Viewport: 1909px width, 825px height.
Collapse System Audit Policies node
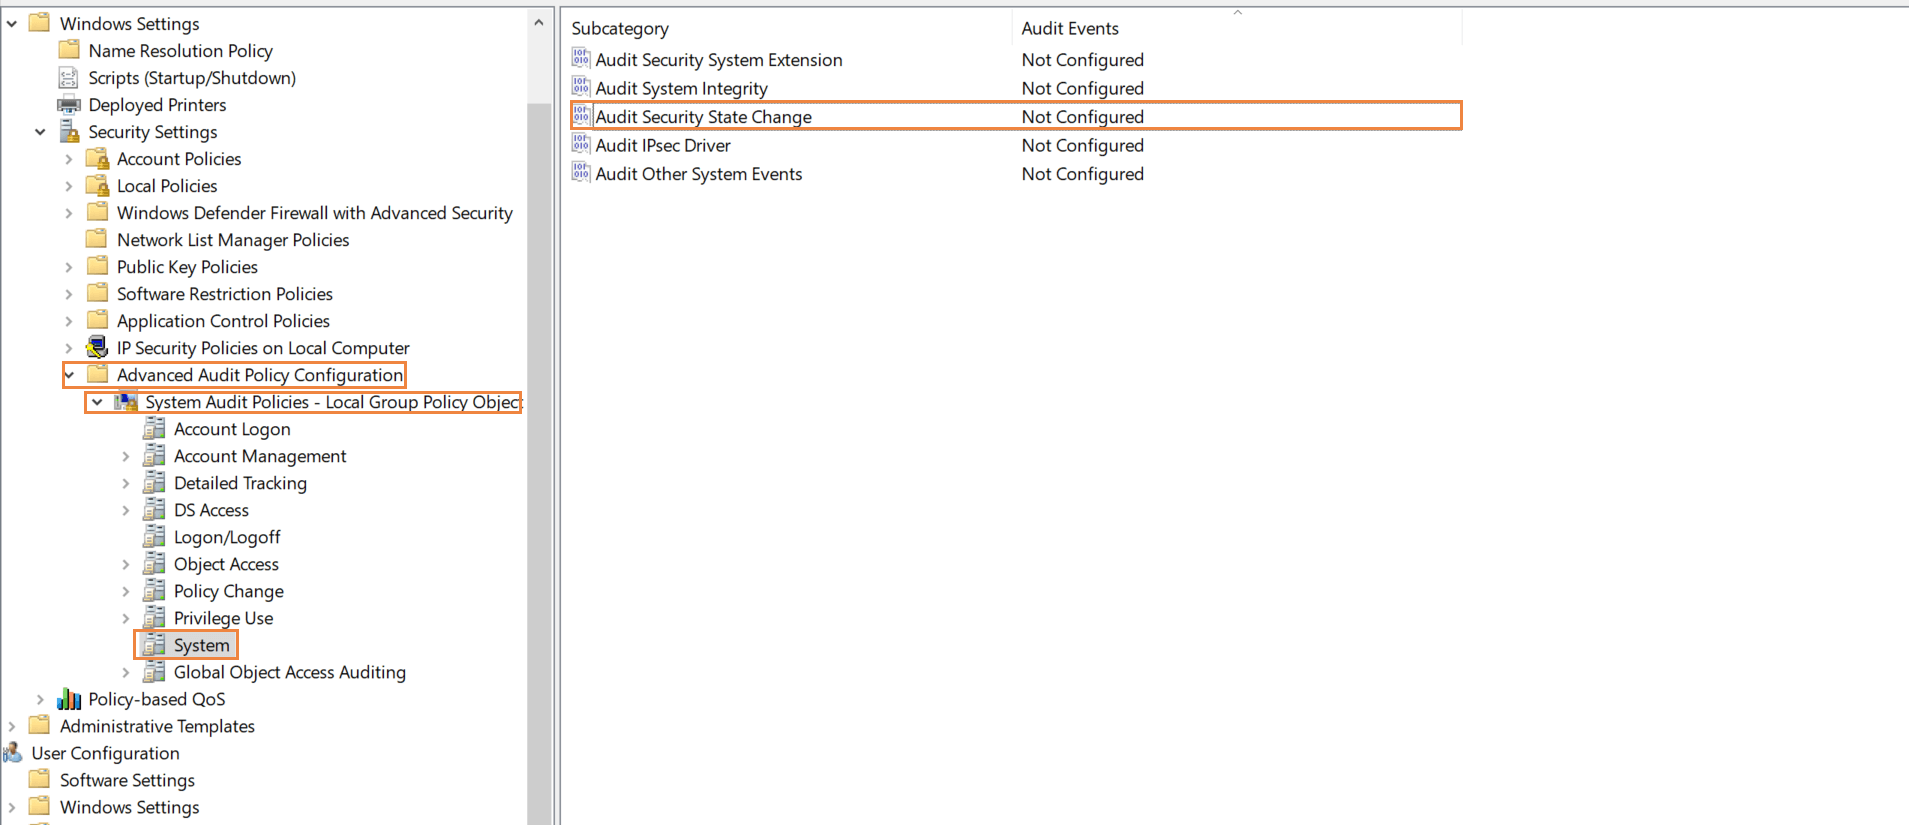click(97, 402)
